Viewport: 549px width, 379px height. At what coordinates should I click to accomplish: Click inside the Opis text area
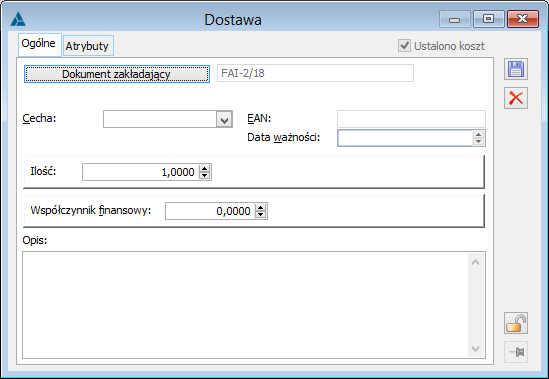(245, 305)
